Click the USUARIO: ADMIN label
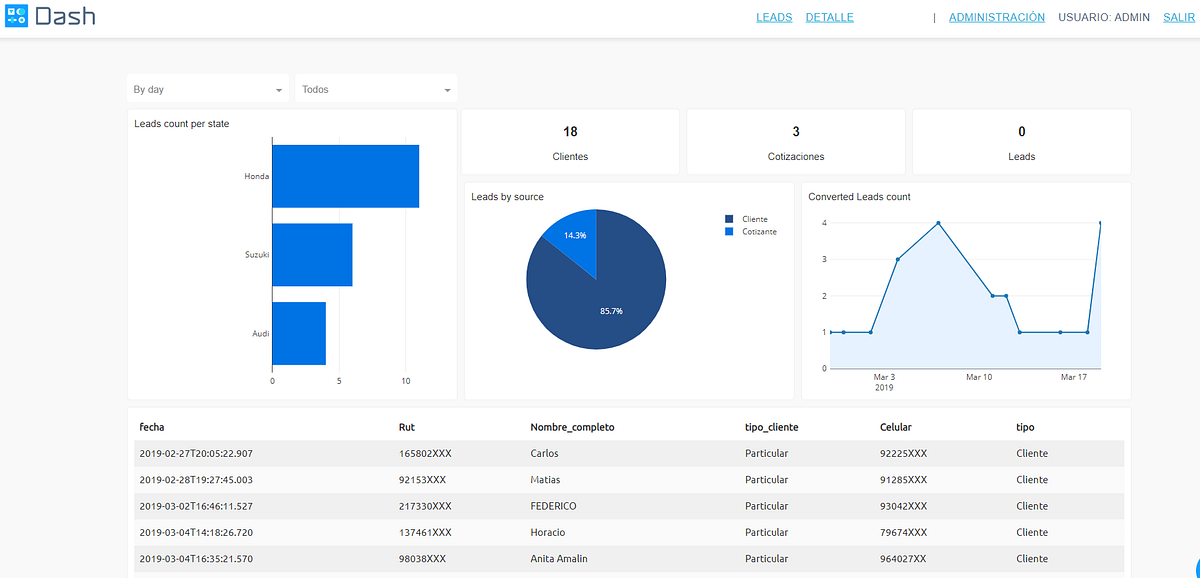Image resolution: width=1200 pixels, height=578 pixels. coord(1103,17)
